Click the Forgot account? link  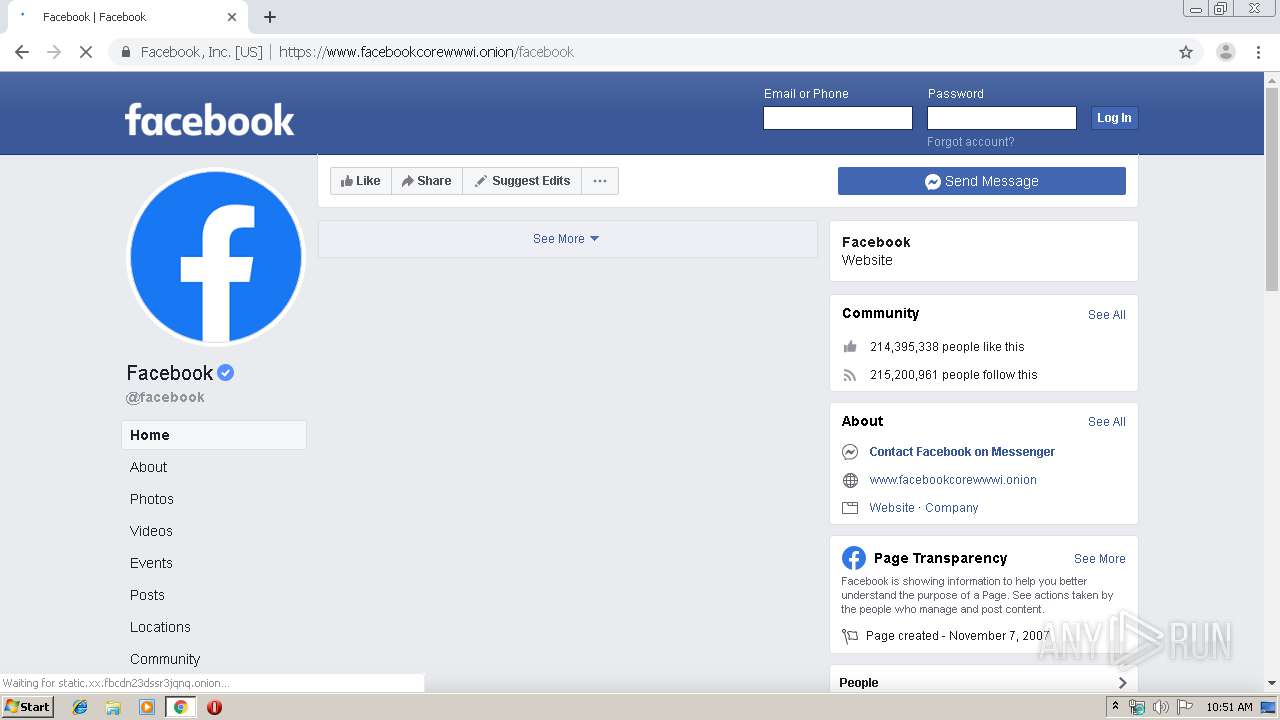coord(970,142)
